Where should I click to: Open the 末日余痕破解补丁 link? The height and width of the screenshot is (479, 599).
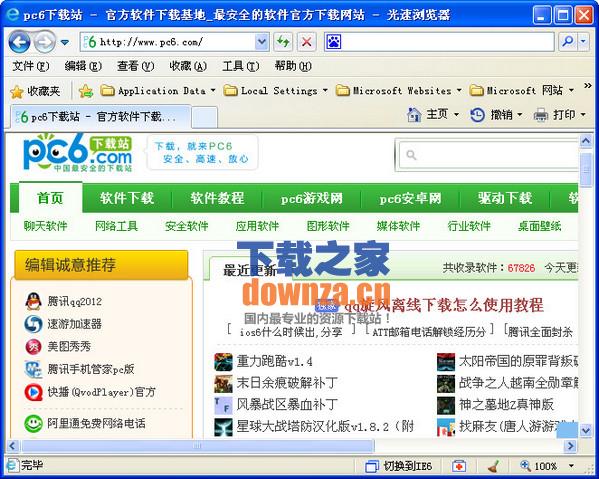(x=287, y=383)
